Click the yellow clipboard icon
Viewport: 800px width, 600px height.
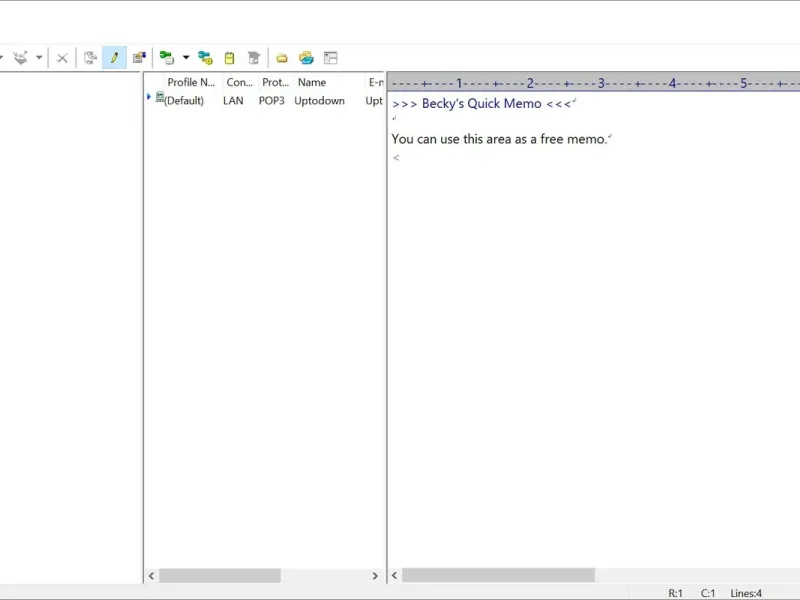[x=230, y=58]
